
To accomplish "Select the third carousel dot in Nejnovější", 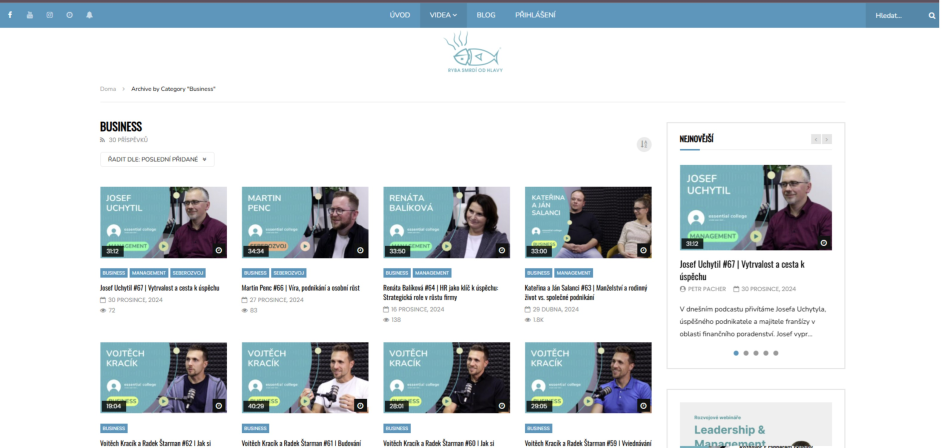I will pyautogui.click(x=756, y=353).
